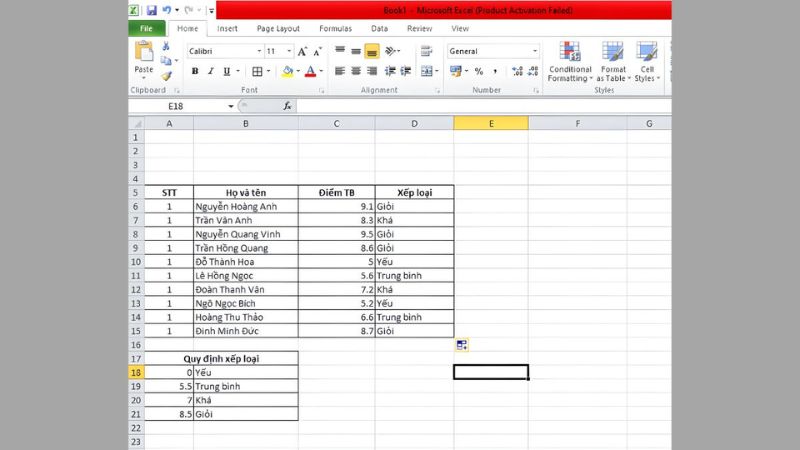The image size is (800, 450).
Task: Select column E header
Action: point(491,123)
